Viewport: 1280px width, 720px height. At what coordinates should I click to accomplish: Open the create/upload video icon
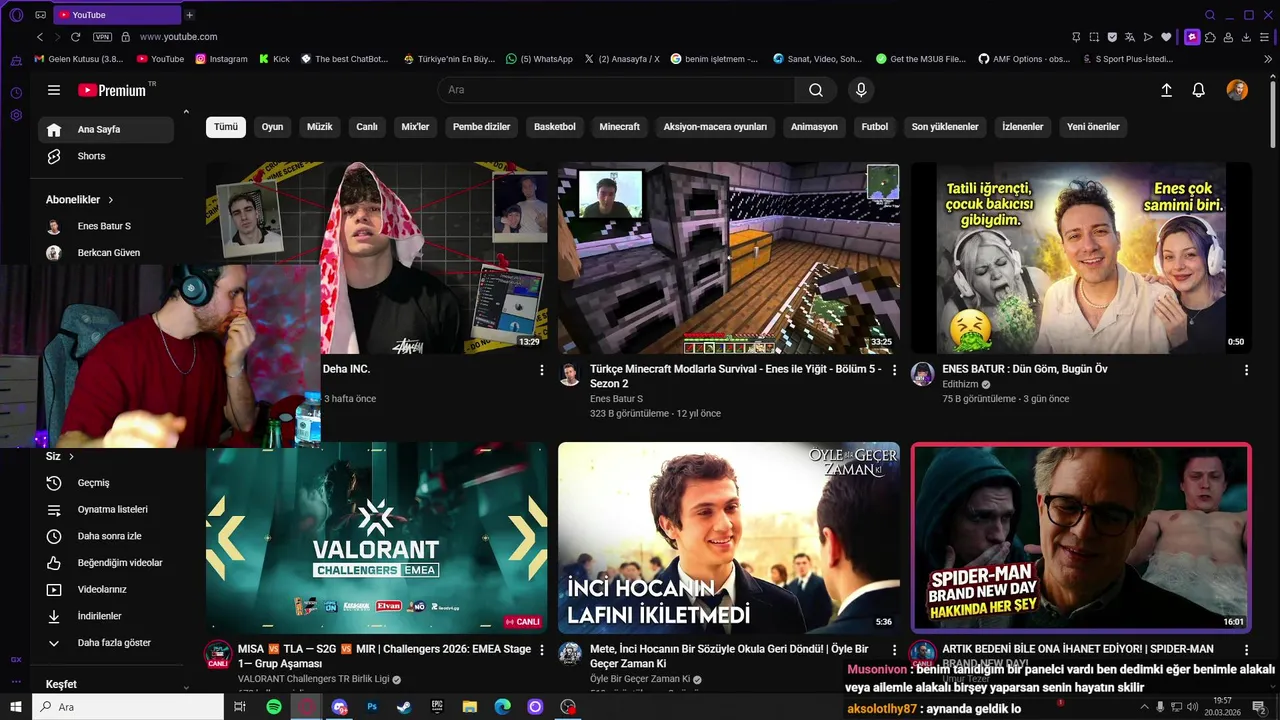[x=1166, y=90]
